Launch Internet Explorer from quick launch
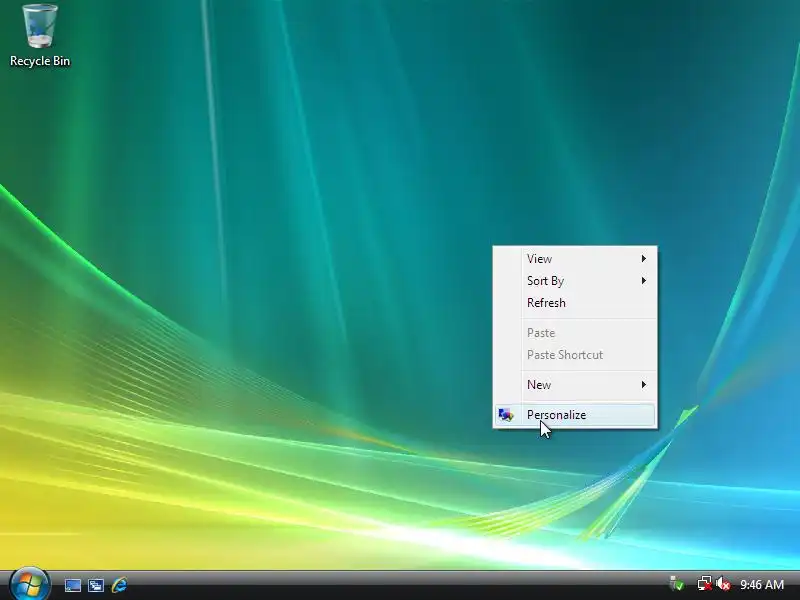Screen dimensions: 800x600 coord(119,585)
